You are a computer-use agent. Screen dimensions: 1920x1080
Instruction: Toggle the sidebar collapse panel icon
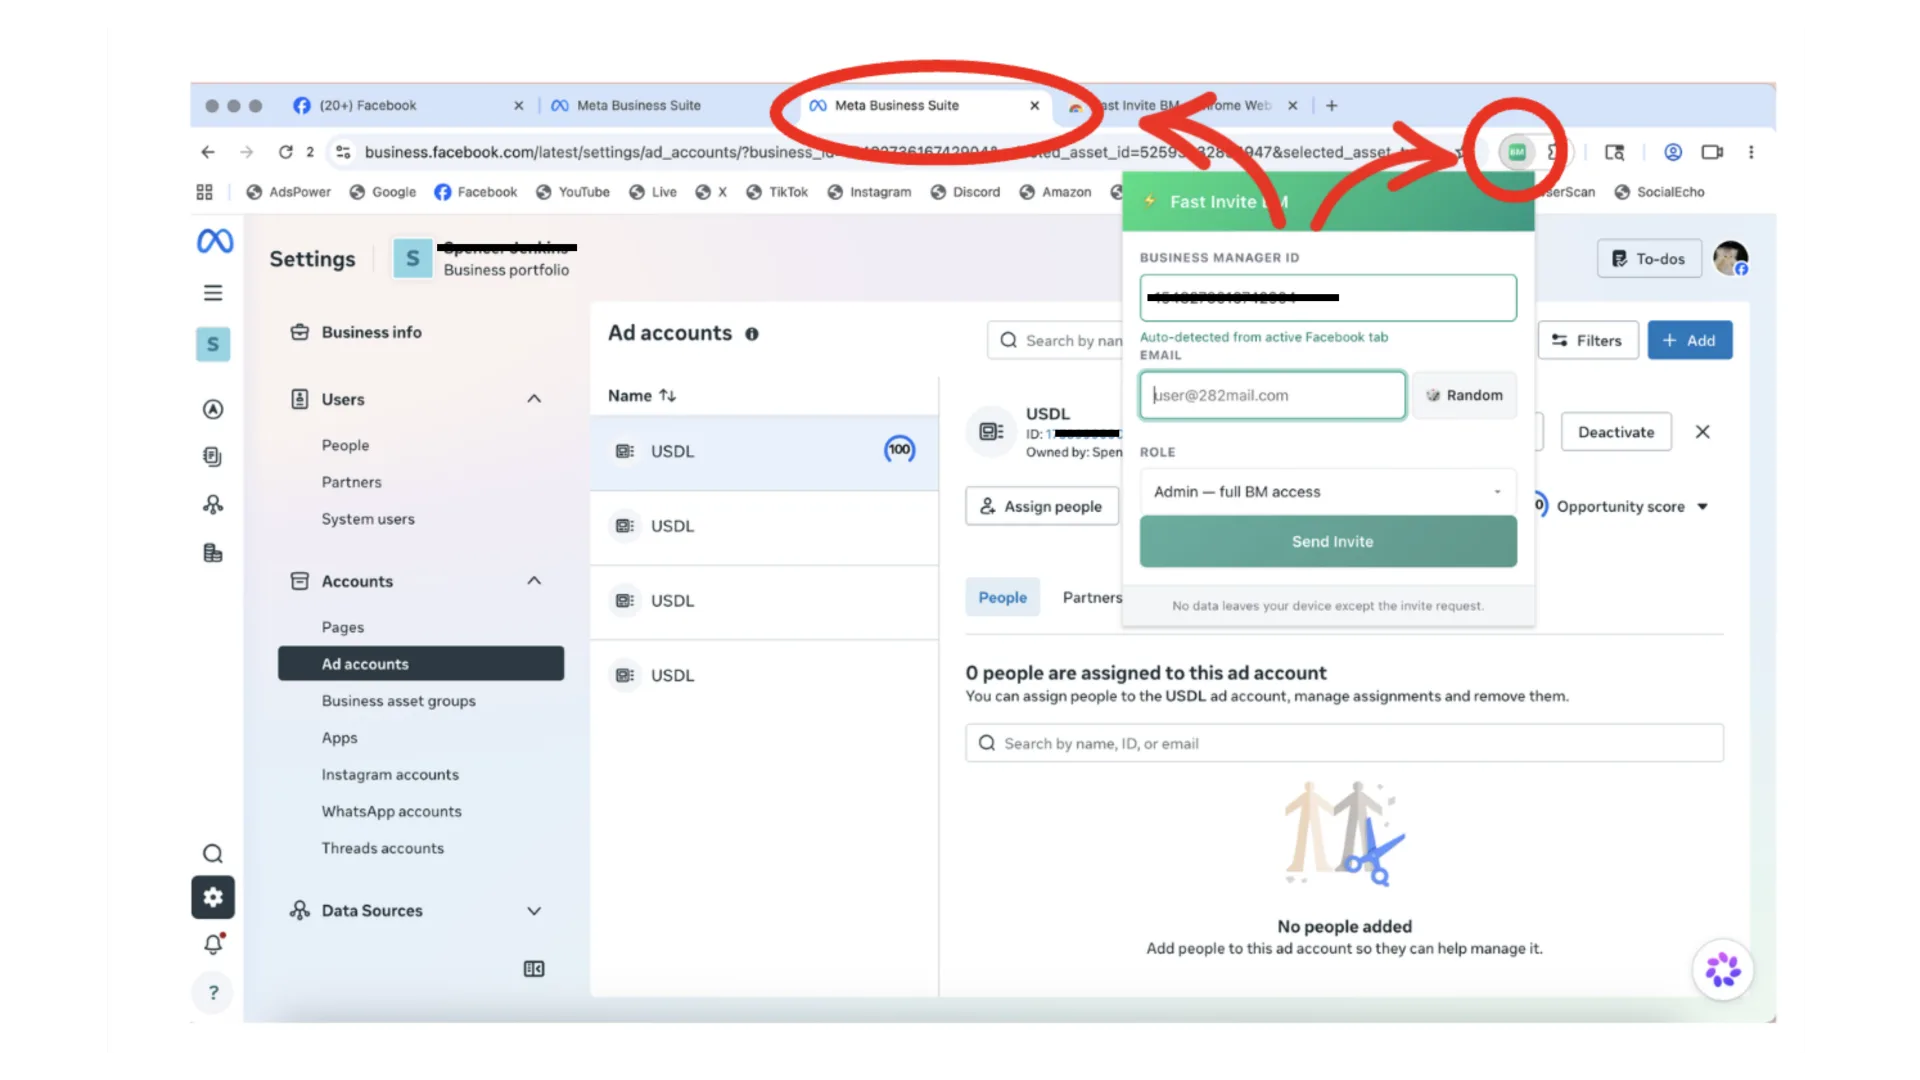[534, 969]
